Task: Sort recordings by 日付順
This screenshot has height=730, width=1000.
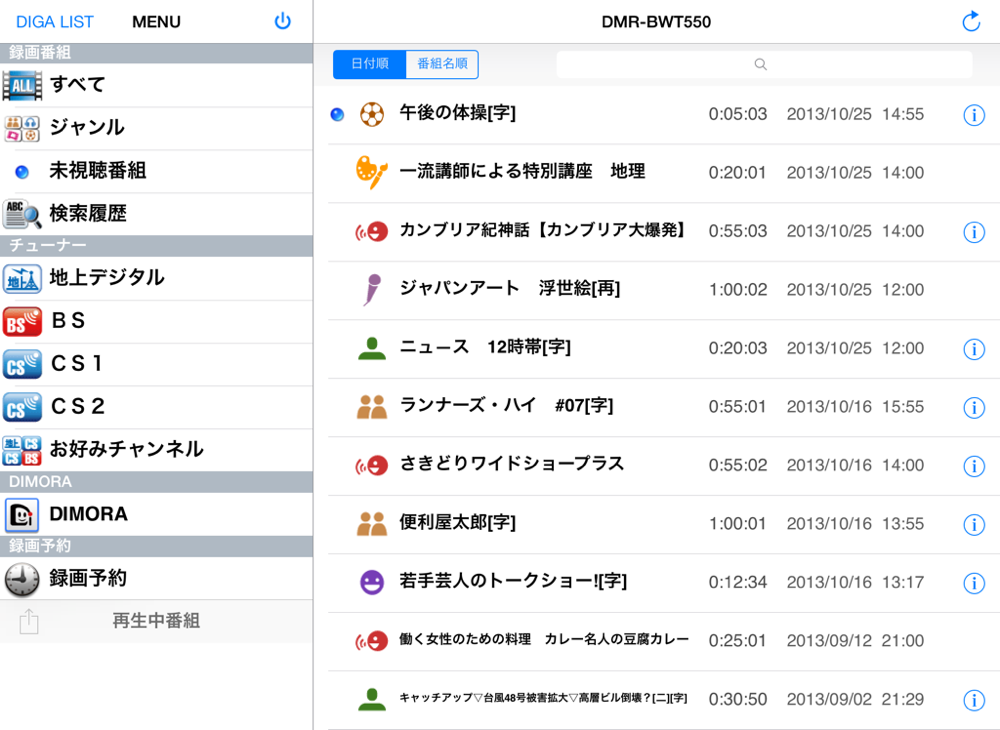Action: coord(369,64)
